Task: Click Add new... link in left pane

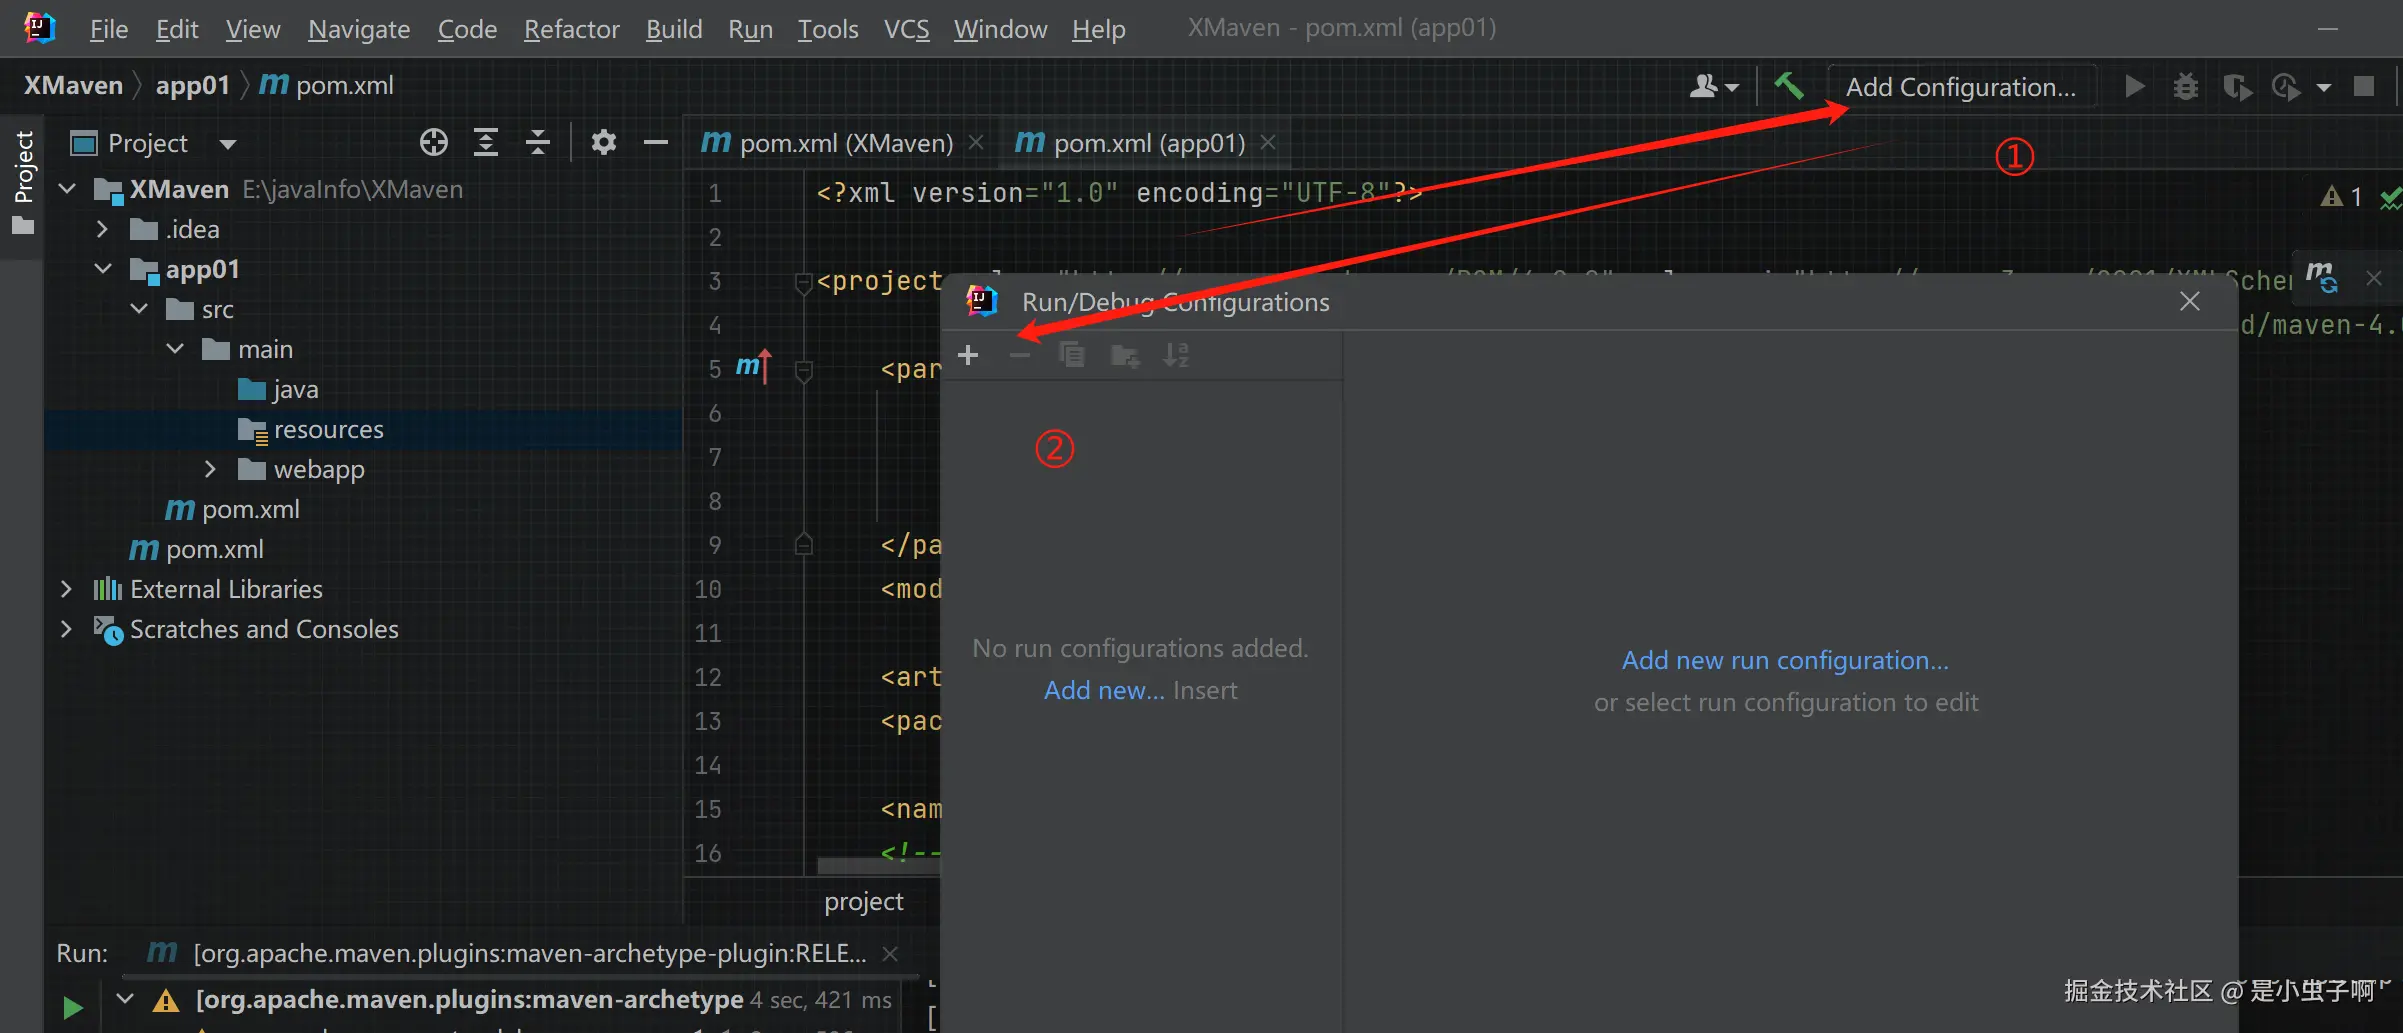Action: [1104, 690]
